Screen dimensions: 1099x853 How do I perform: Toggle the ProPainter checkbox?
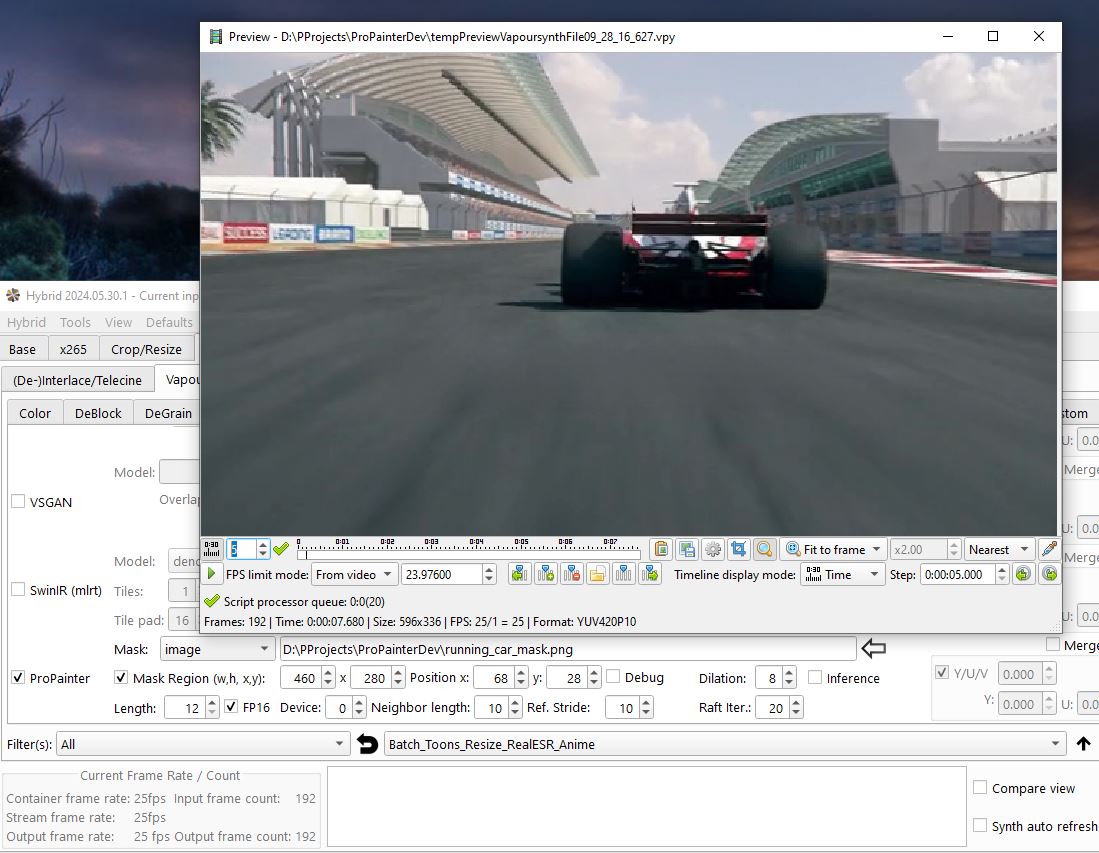click(x=18, y=678)
